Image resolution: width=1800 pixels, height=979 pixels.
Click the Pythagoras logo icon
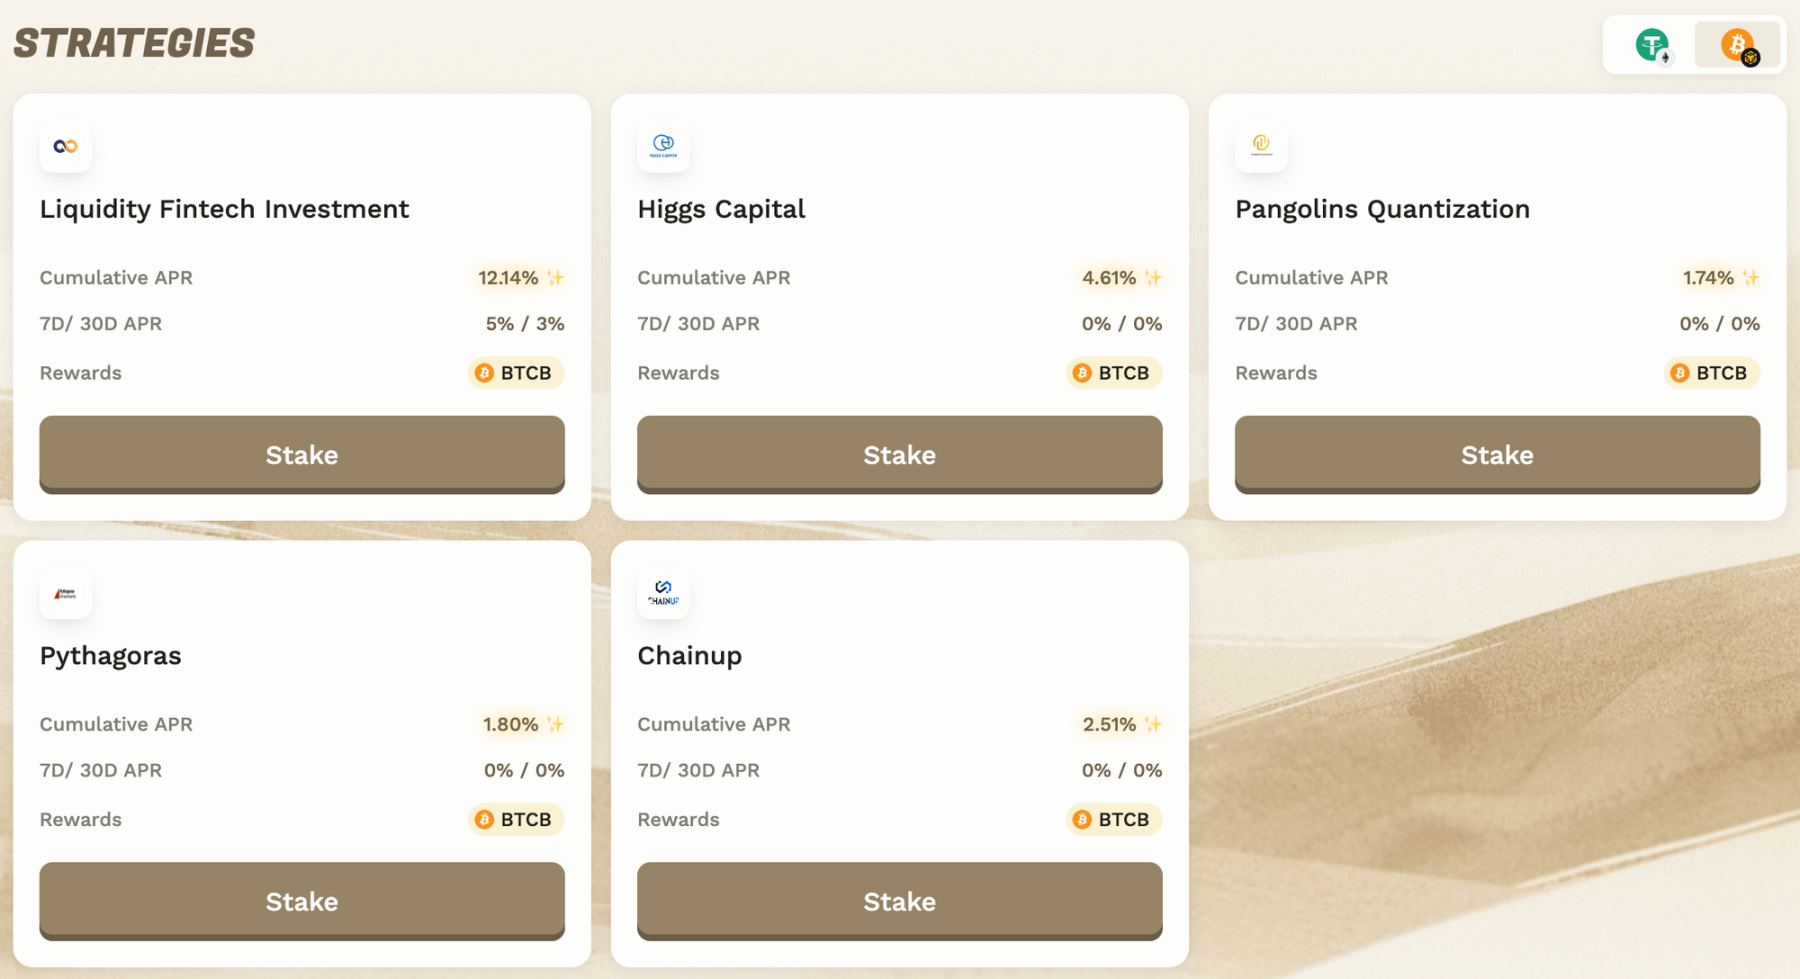point(66,593)
